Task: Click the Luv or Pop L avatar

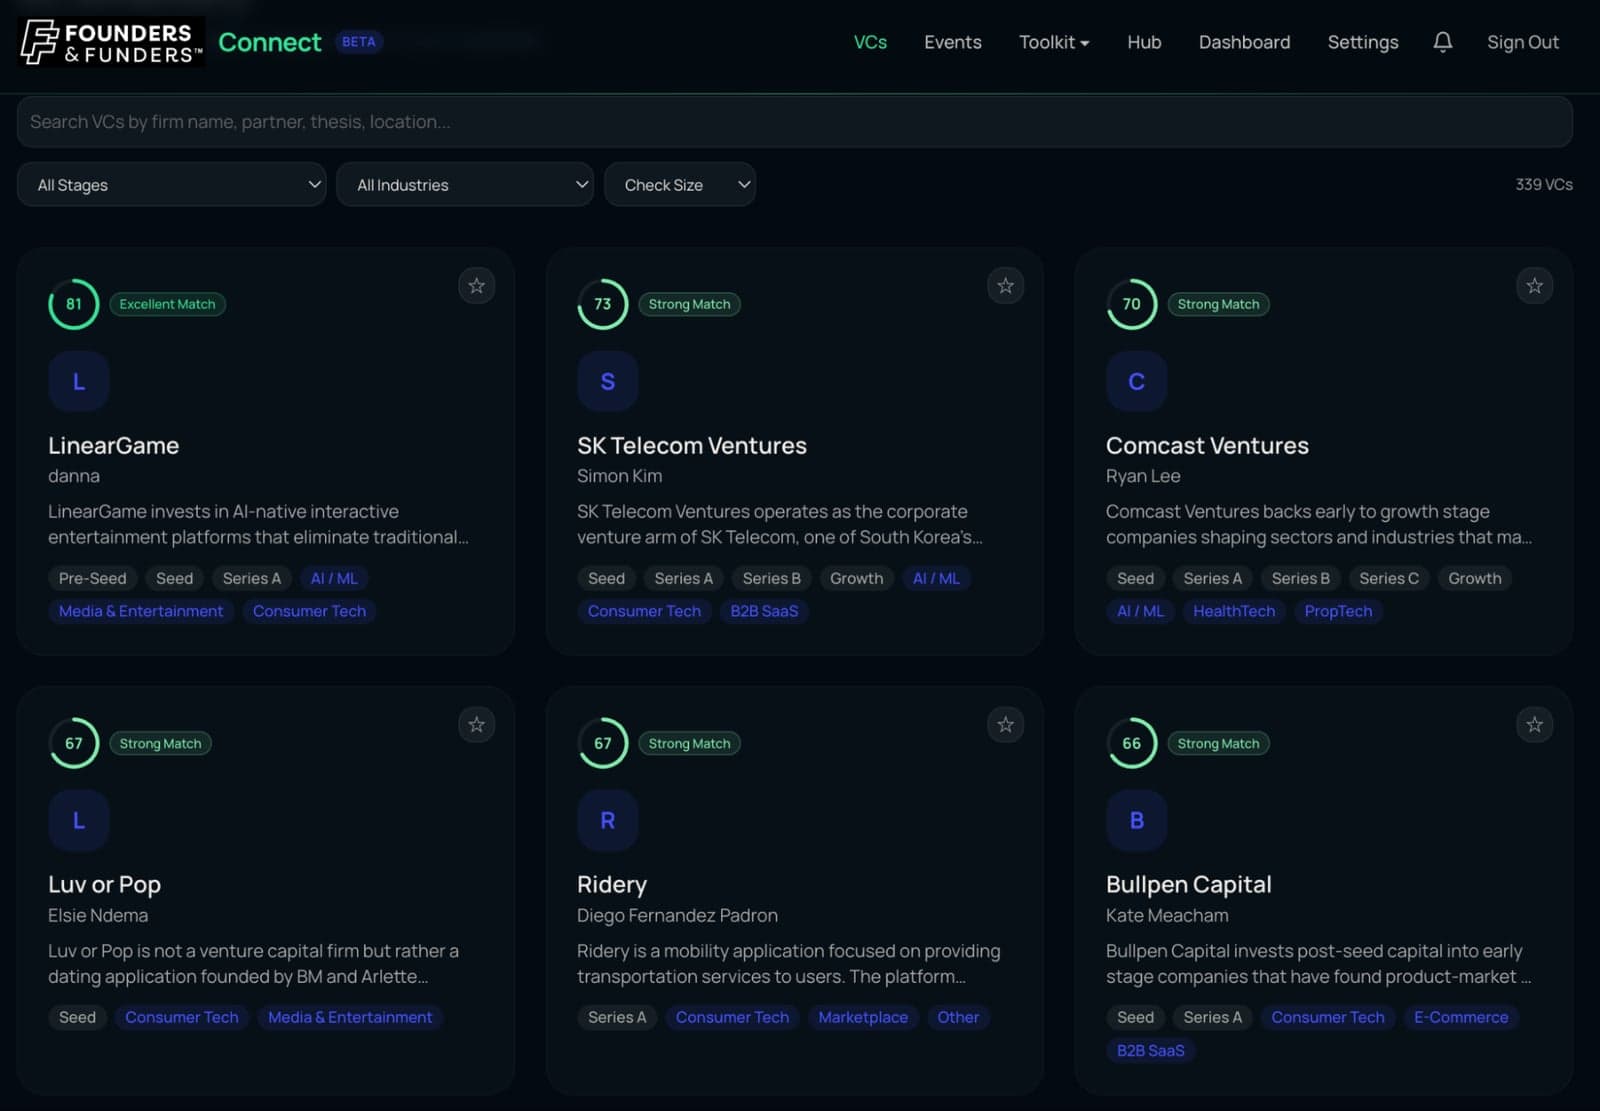Action: click(79, 821)
